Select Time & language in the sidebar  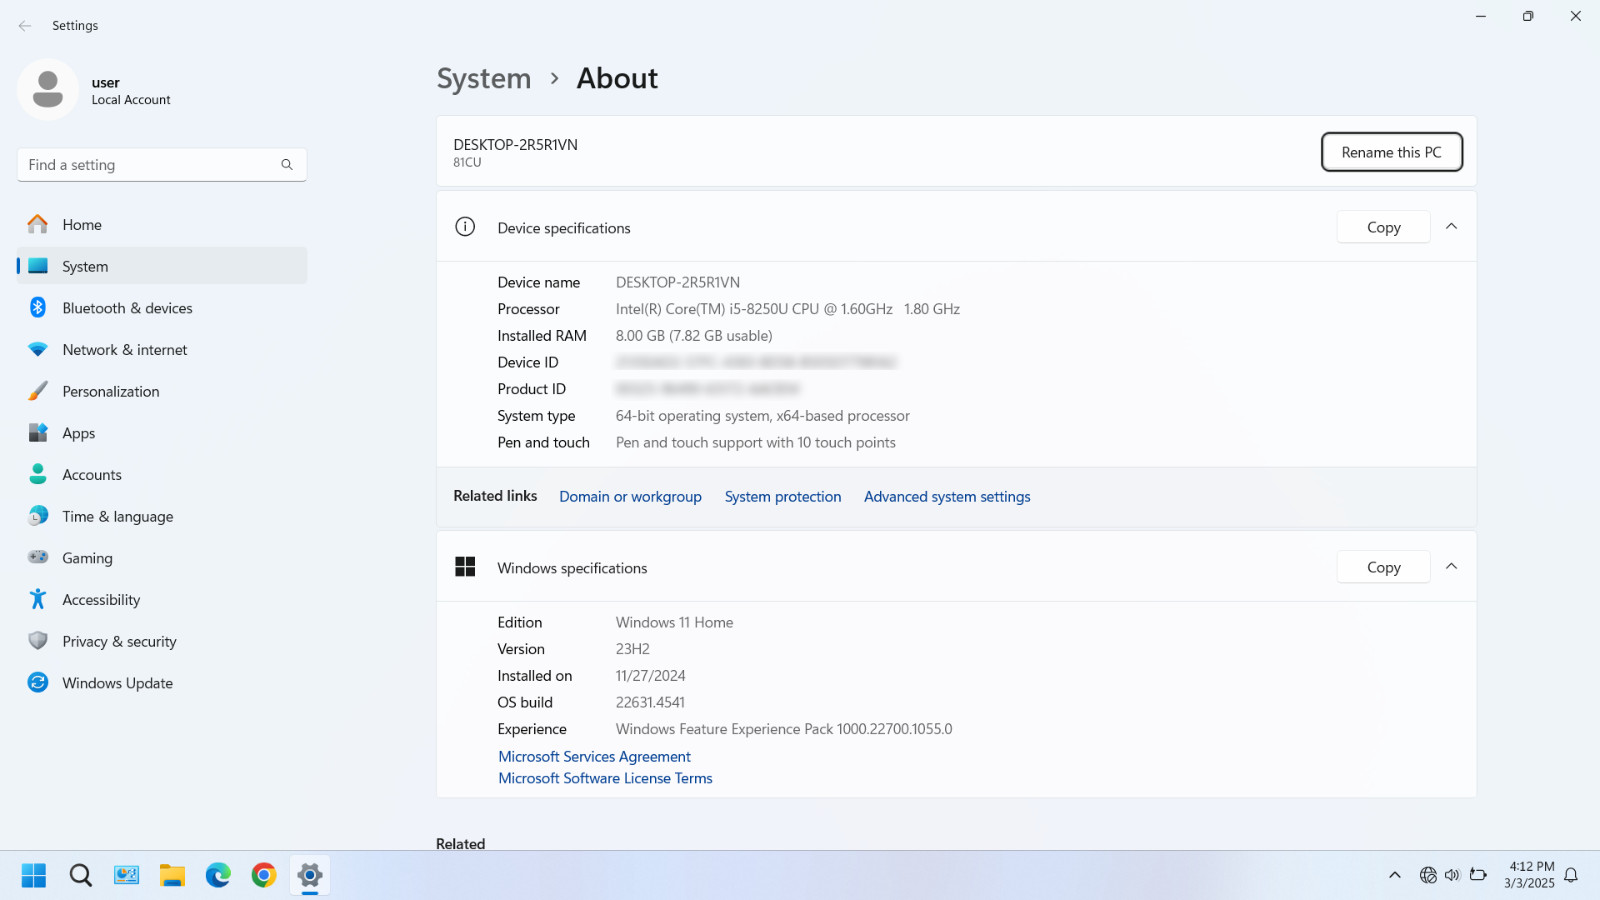162,516
